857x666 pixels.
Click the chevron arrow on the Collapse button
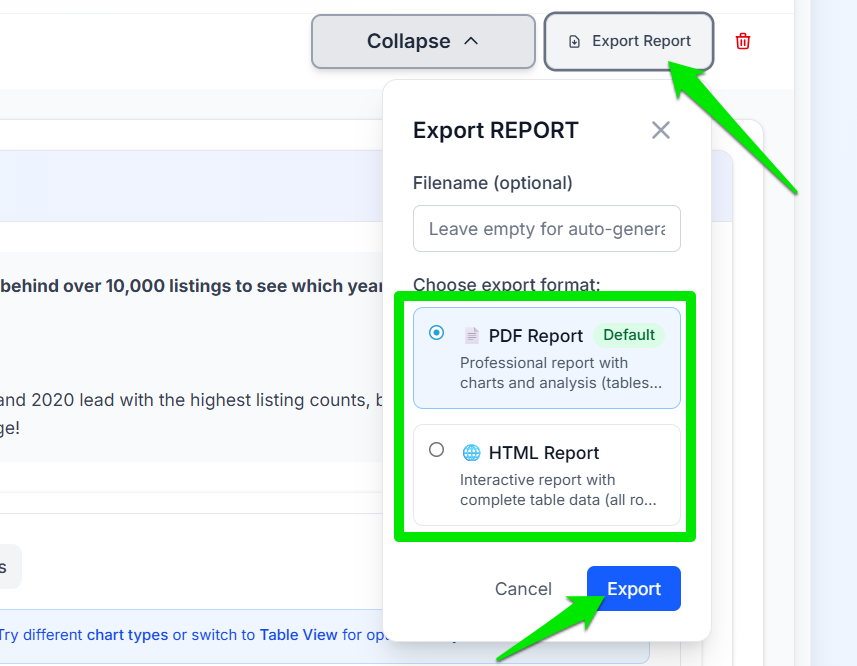click(472, 41)
